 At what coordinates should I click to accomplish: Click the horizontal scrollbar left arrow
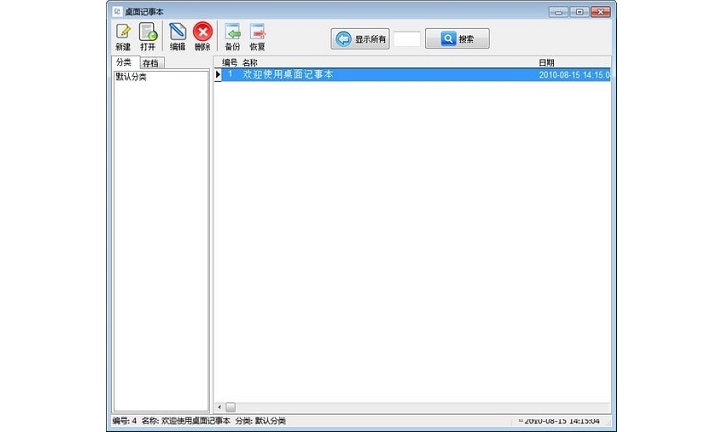point(219,406)
